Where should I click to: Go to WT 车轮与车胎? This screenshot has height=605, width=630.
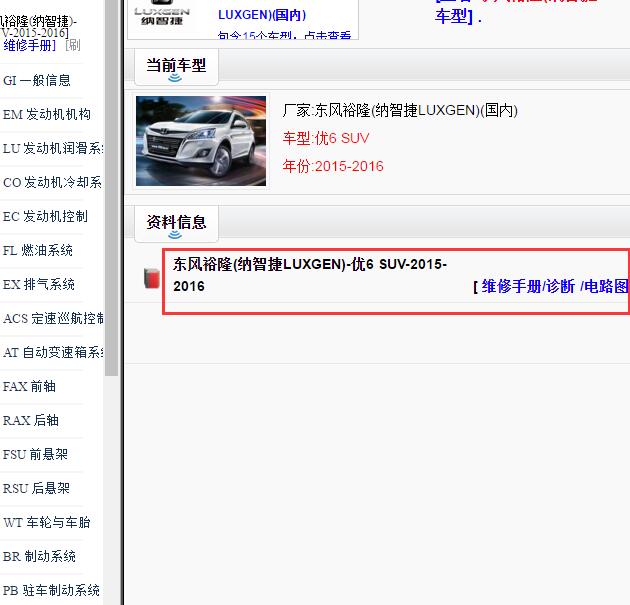point(47,523)
